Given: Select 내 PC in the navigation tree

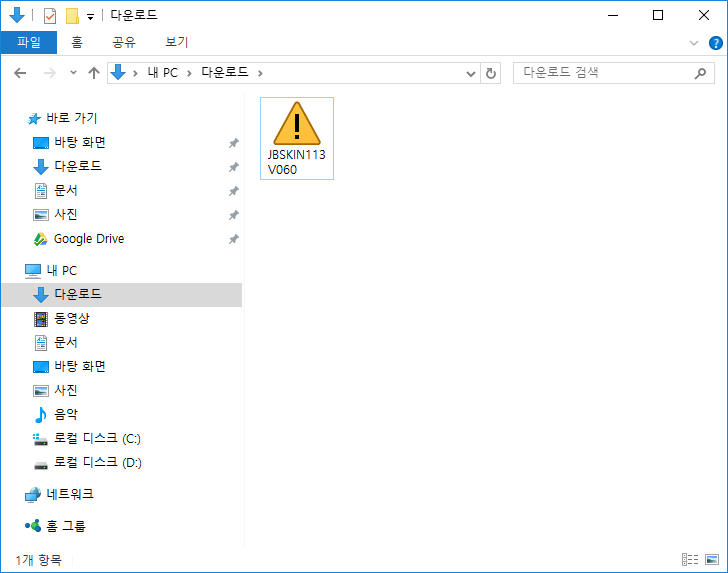Looking at the screenshot, I should (x=62, y=270).
